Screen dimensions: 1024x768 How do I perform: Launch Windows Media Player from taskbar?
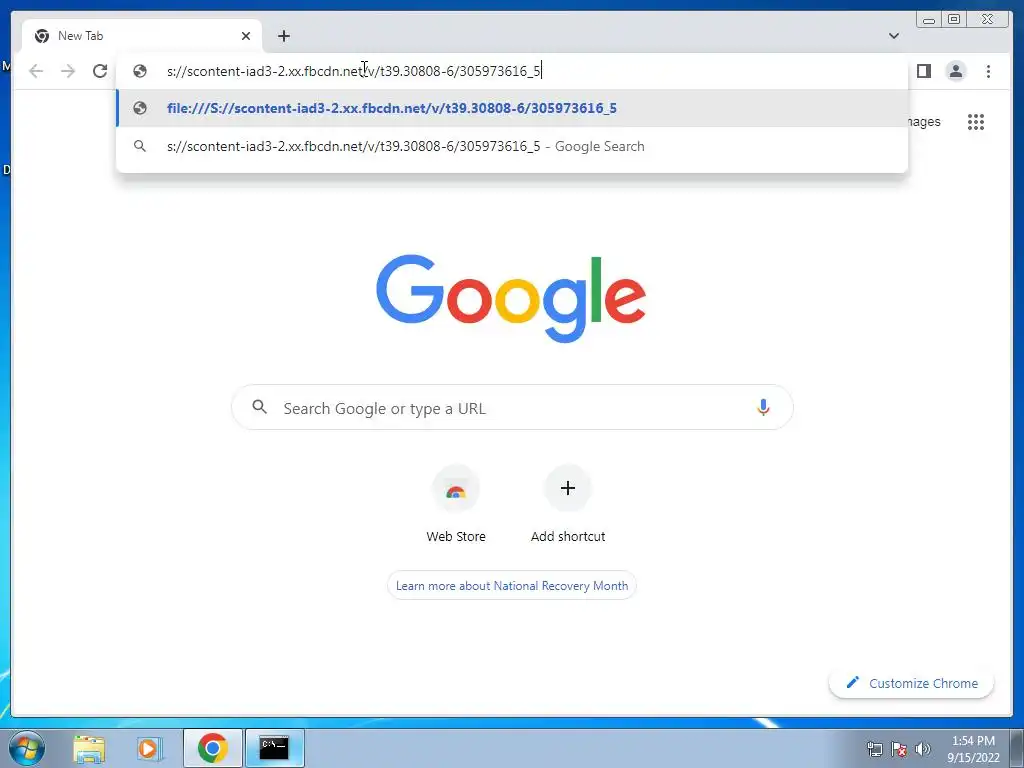pyautogui.click(x=150, y=748)
